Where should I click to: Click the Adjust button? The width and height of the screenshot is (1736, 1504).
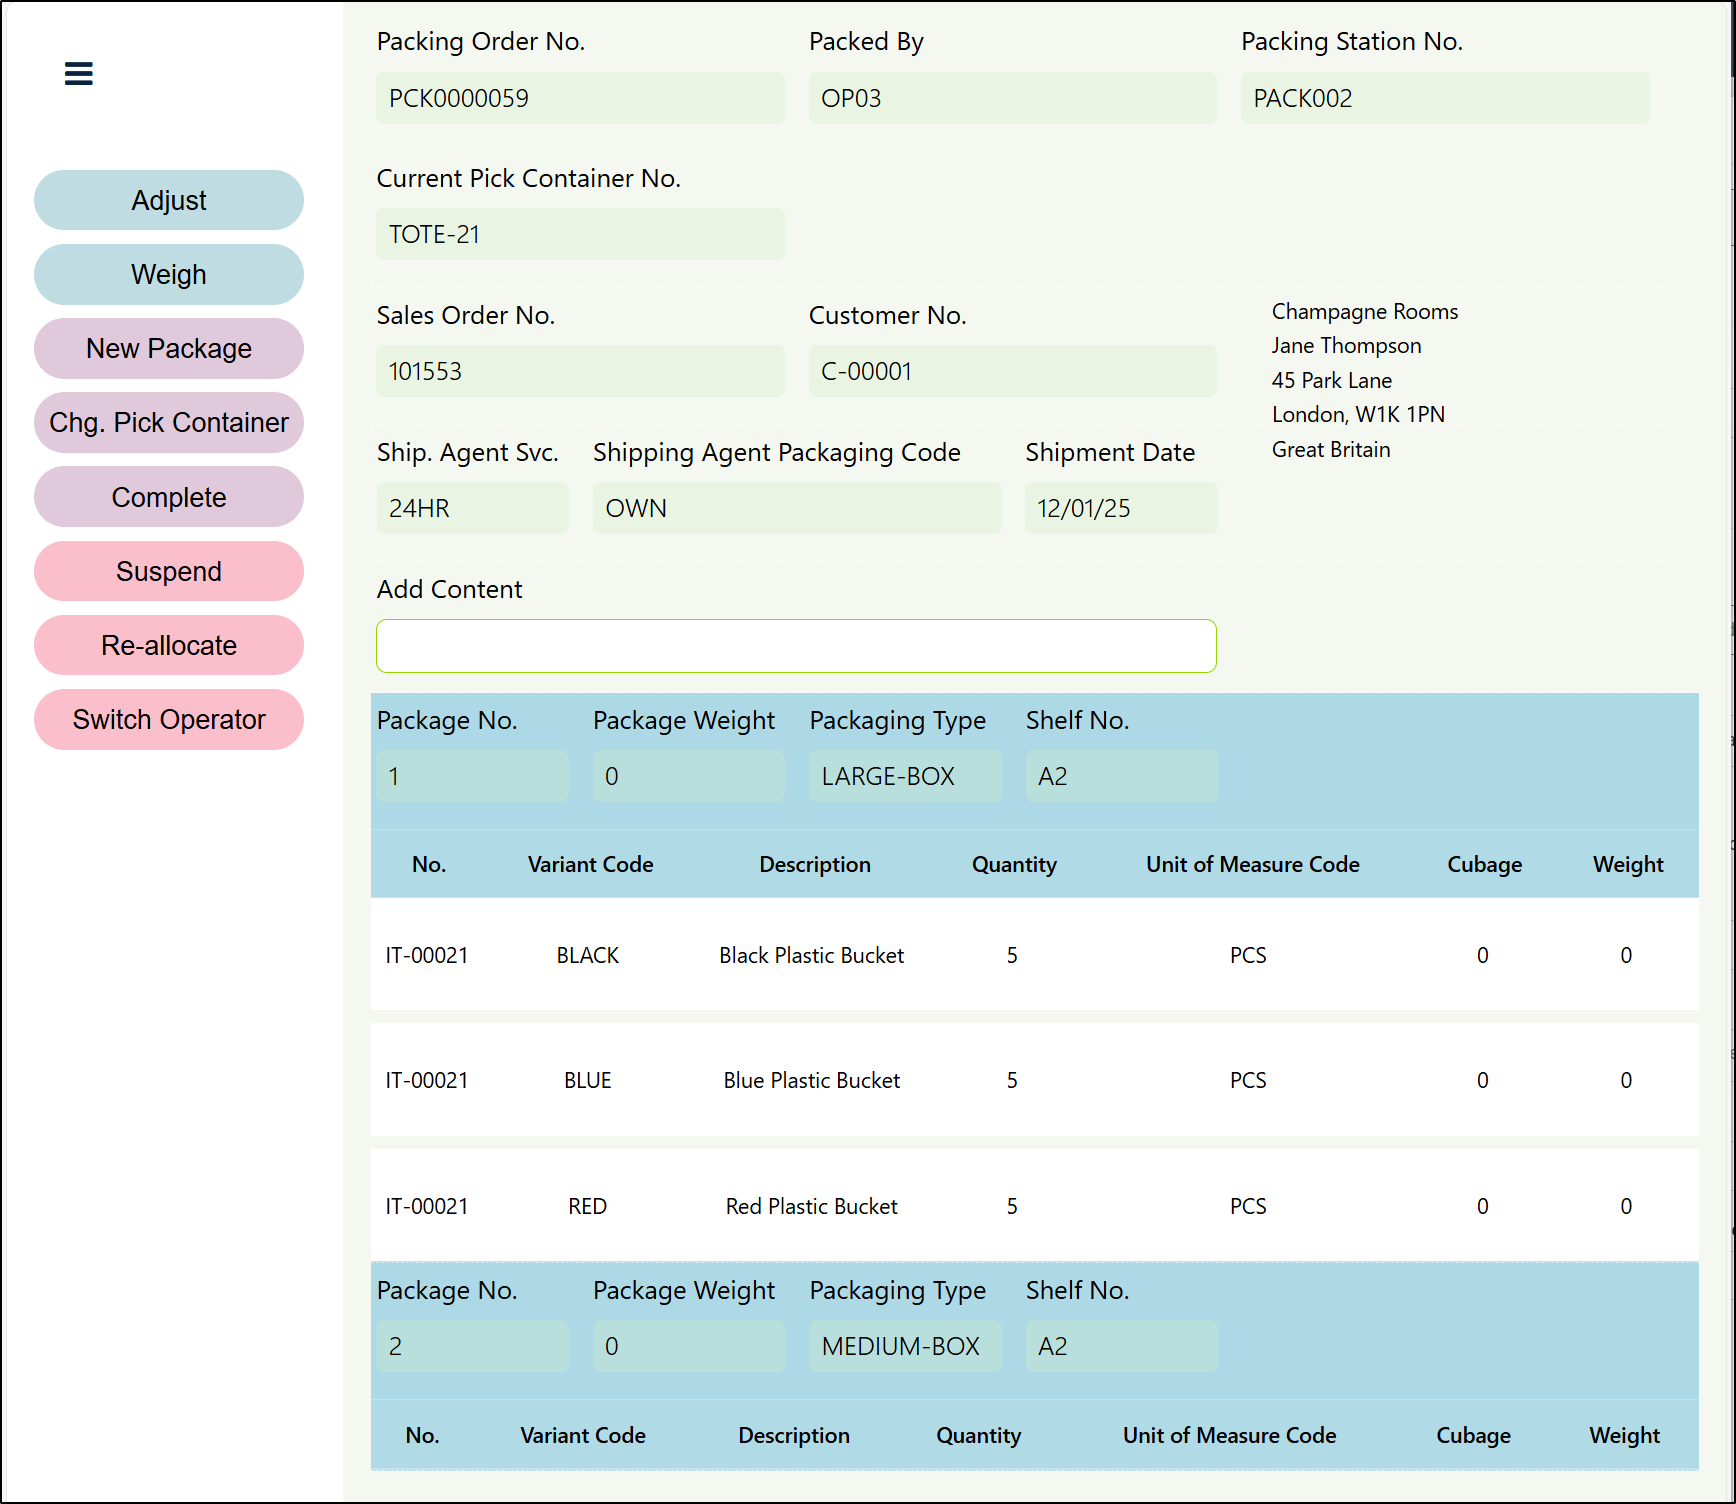click(169, 200)
